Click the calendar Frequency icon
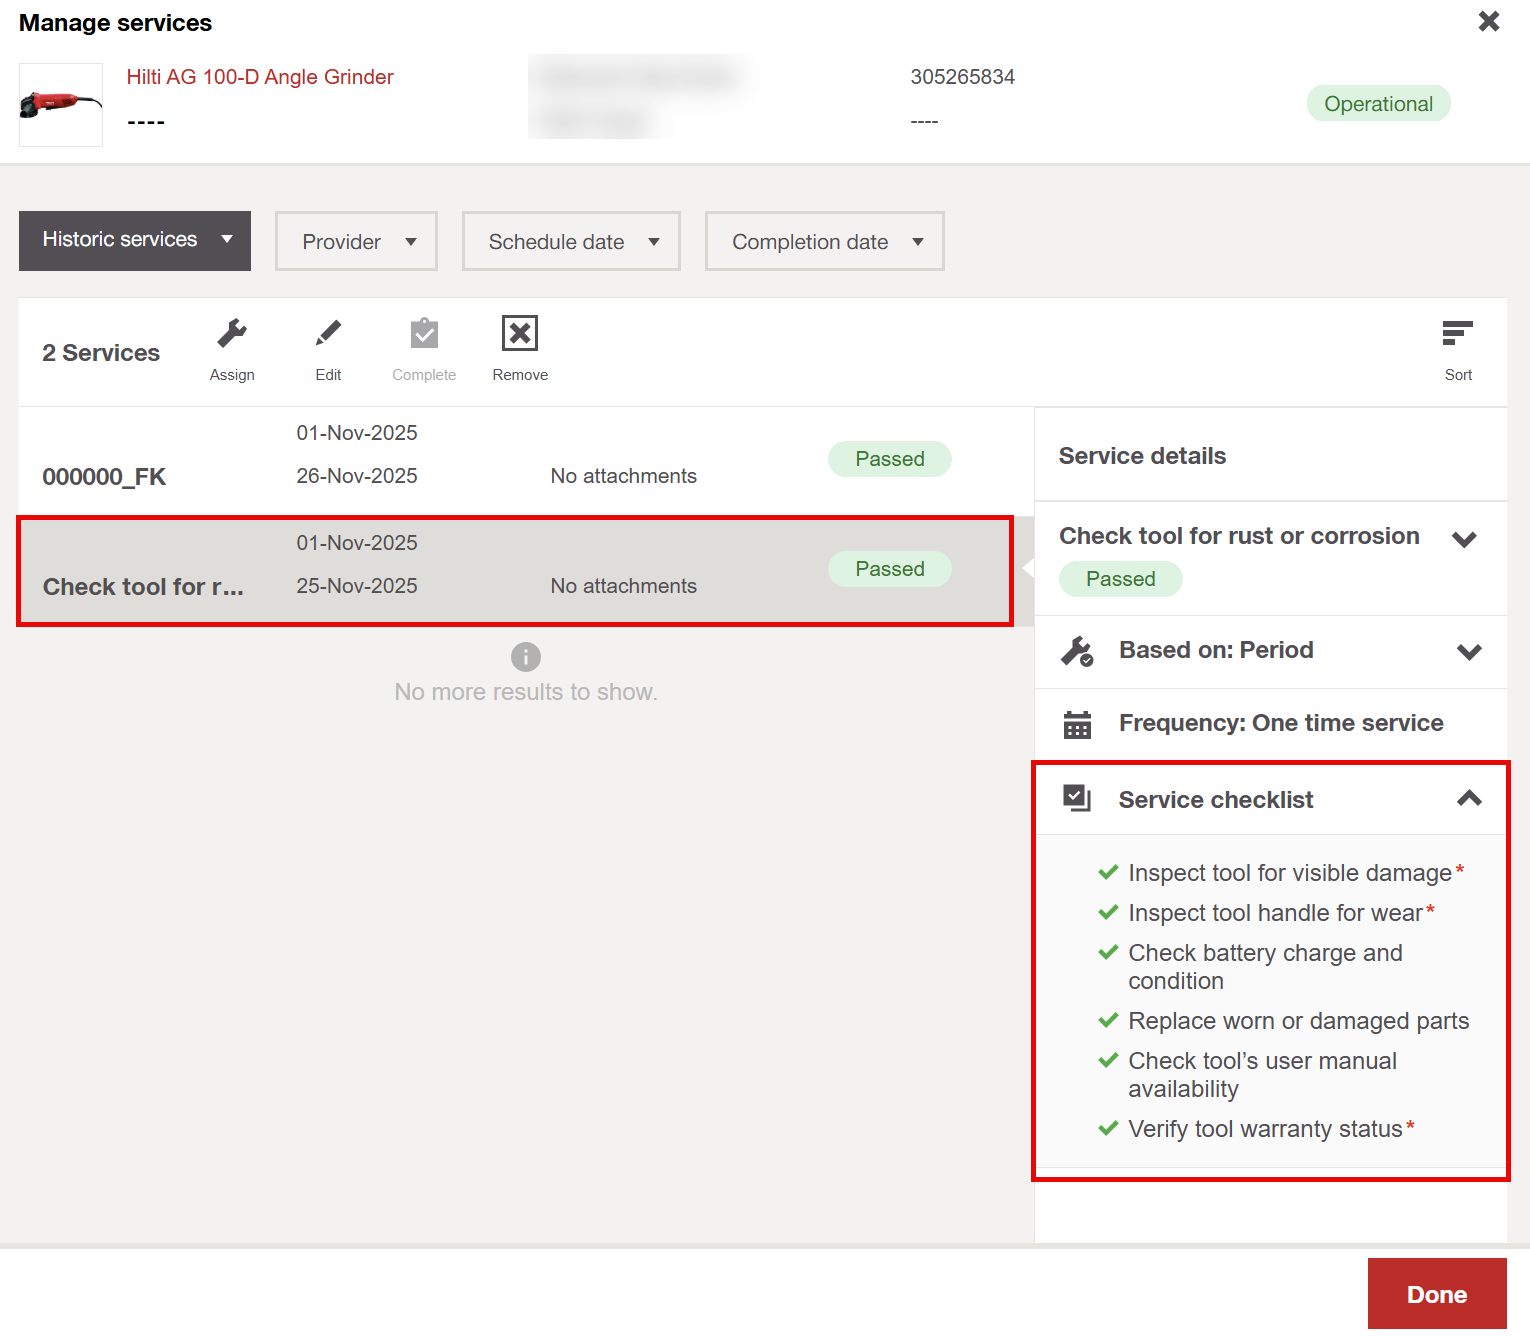Viewport: 1530px width, 1337px height. (1077, 724)
